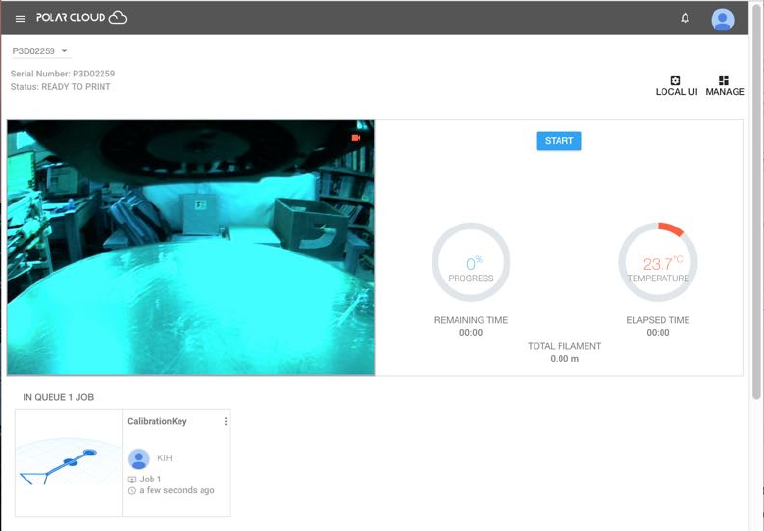This screenshot has width=764, height=531.
Task: Click the Polar Cloud logo
Action: click(x=81, y=18)
